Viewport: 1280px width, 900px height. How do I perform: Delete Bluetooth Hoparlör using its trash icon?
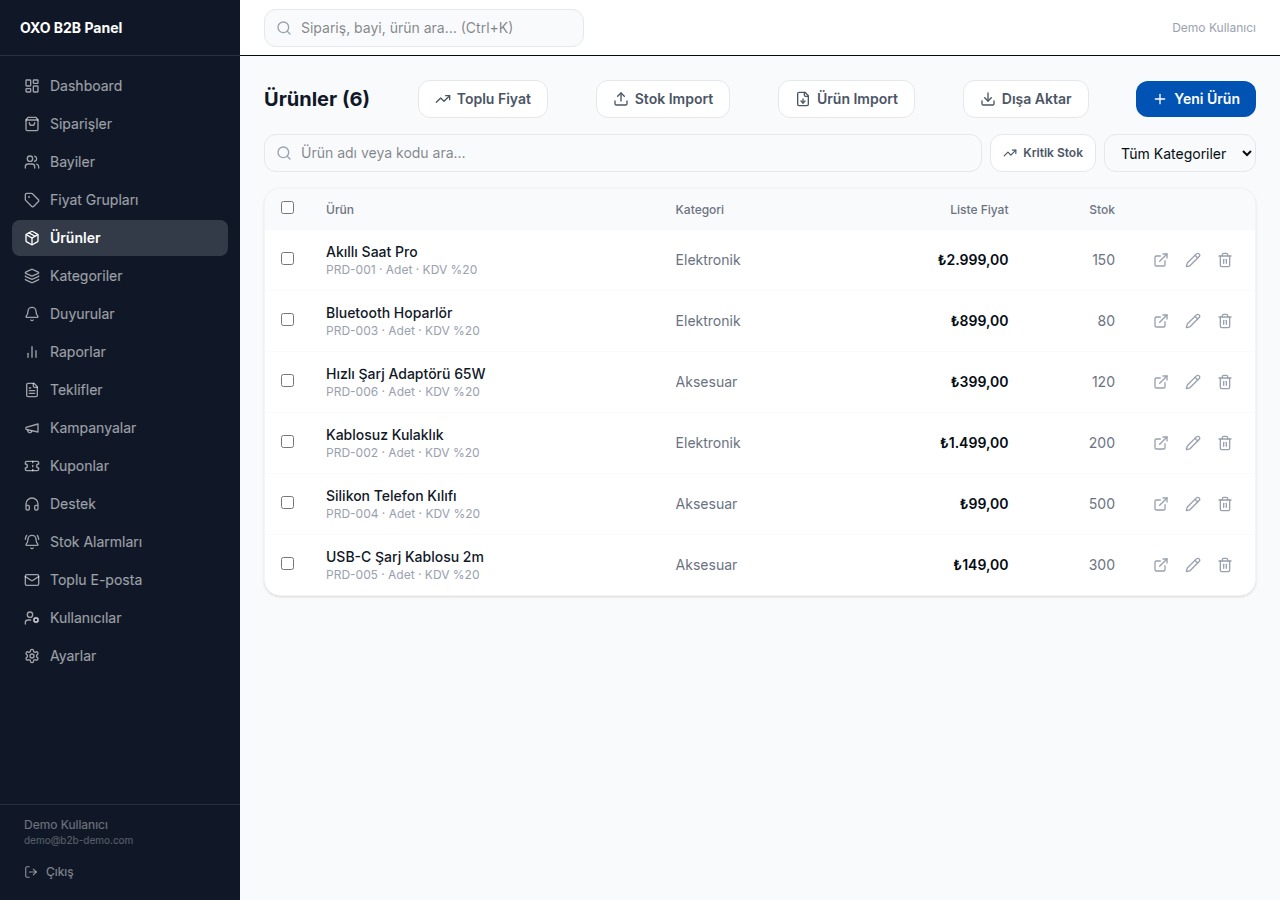tap(1225, 321)
